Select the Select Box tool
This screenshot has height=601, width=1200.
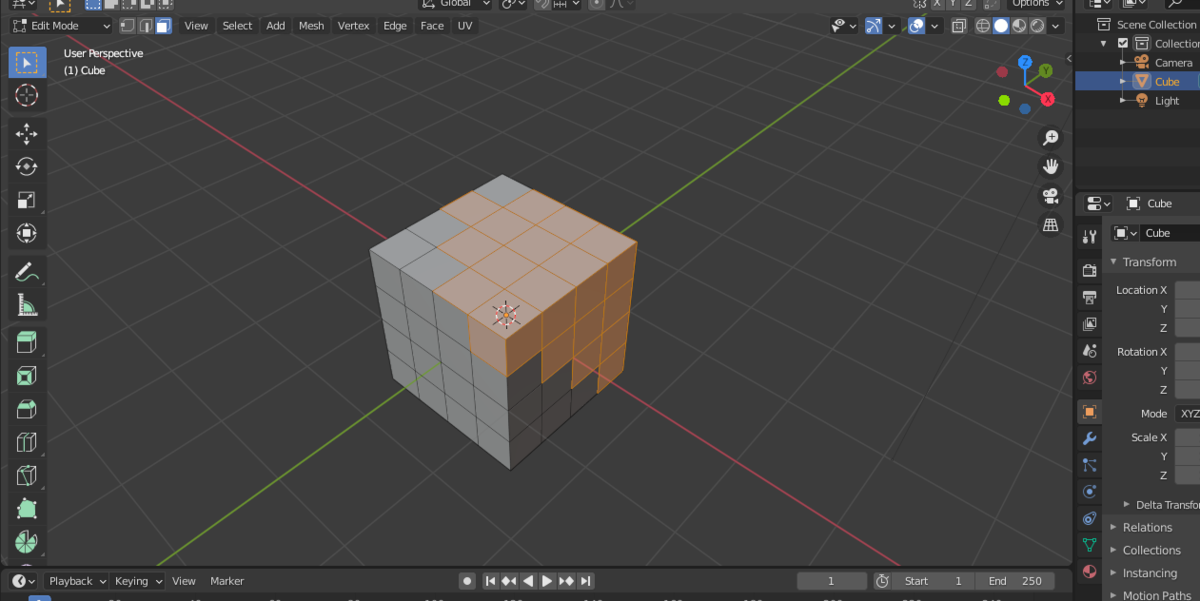[27, 62]
